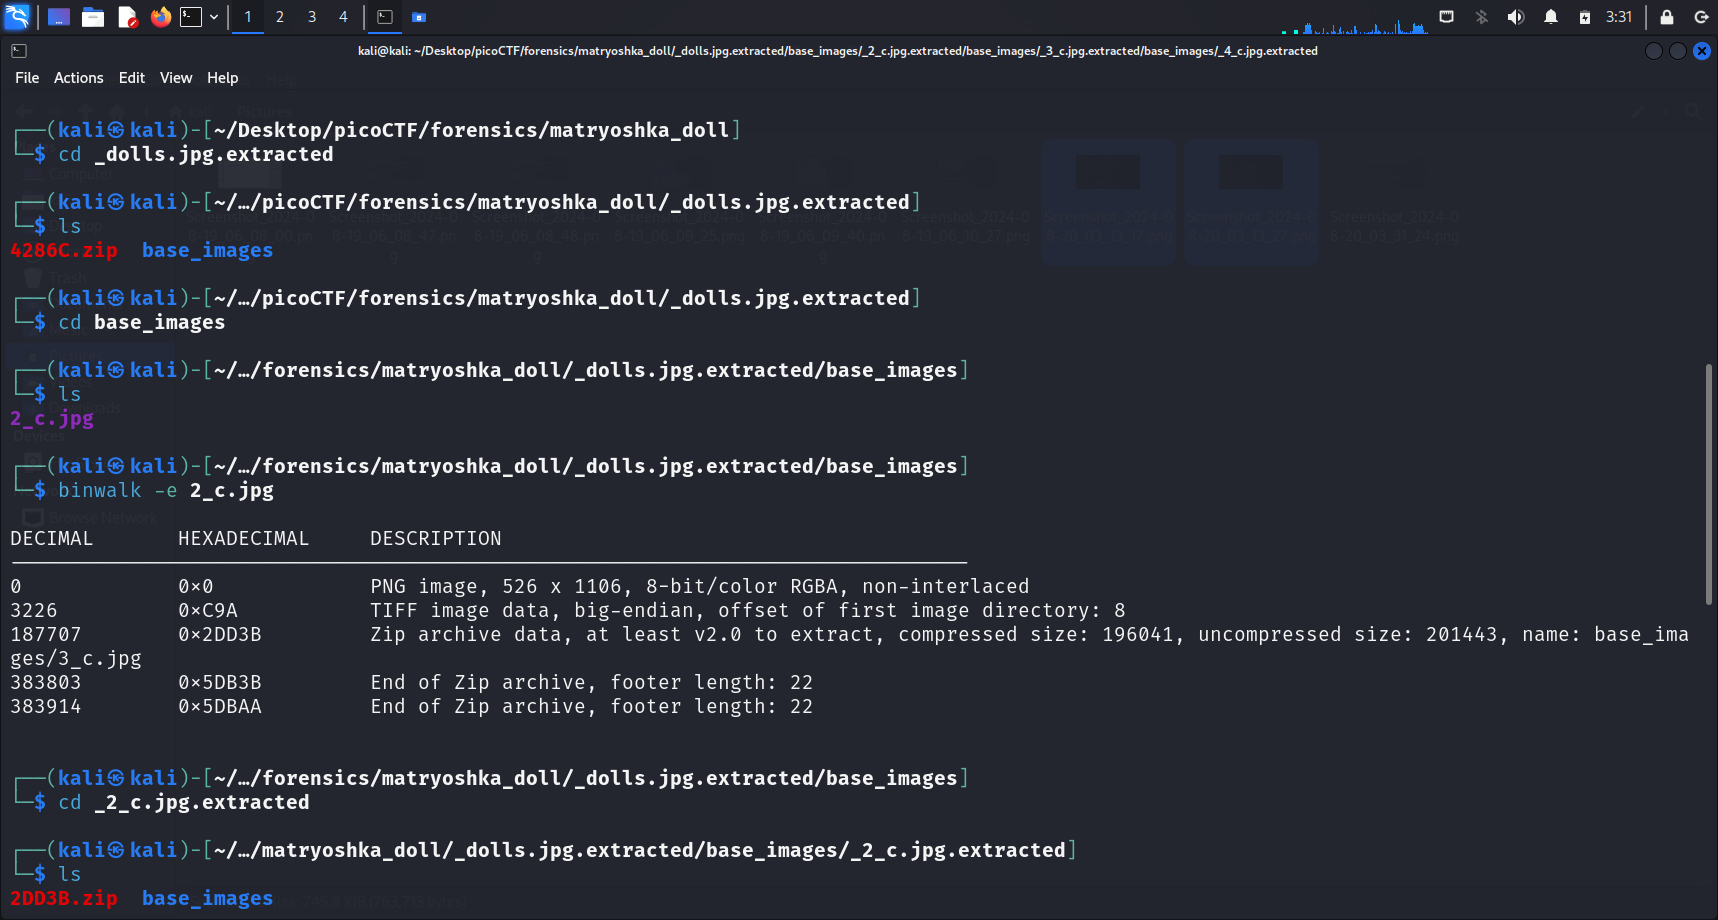The height and width of the screenshot is (920, 1718).
Task: Open a new terminal from the panel launcher
Action: coord(191,17)
